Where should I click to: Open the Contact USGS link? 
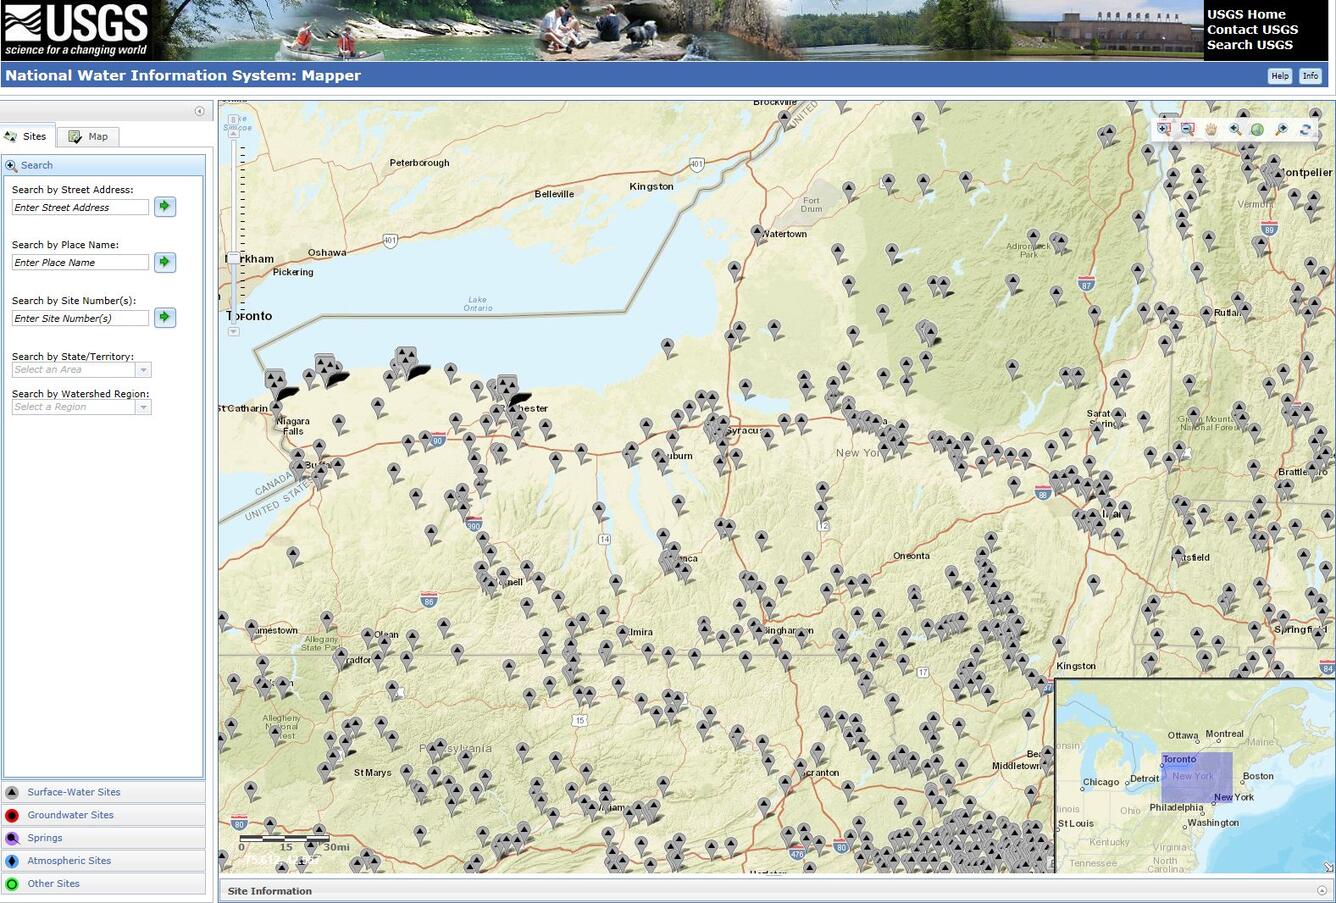tap(1252, 29)
